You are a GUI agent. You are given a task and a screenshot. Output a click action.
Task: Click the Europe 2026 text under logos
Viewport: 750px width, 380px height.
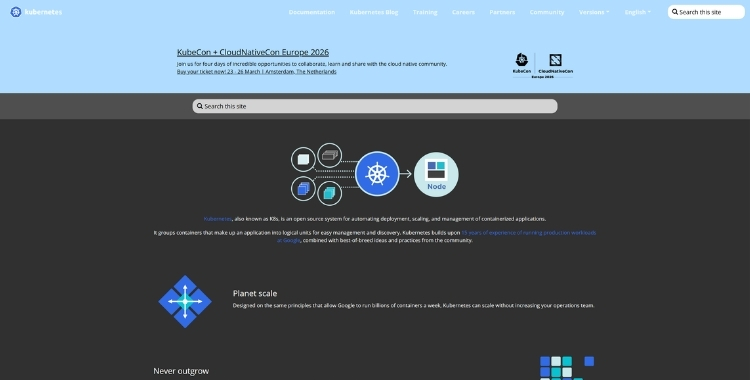(542, 77)
